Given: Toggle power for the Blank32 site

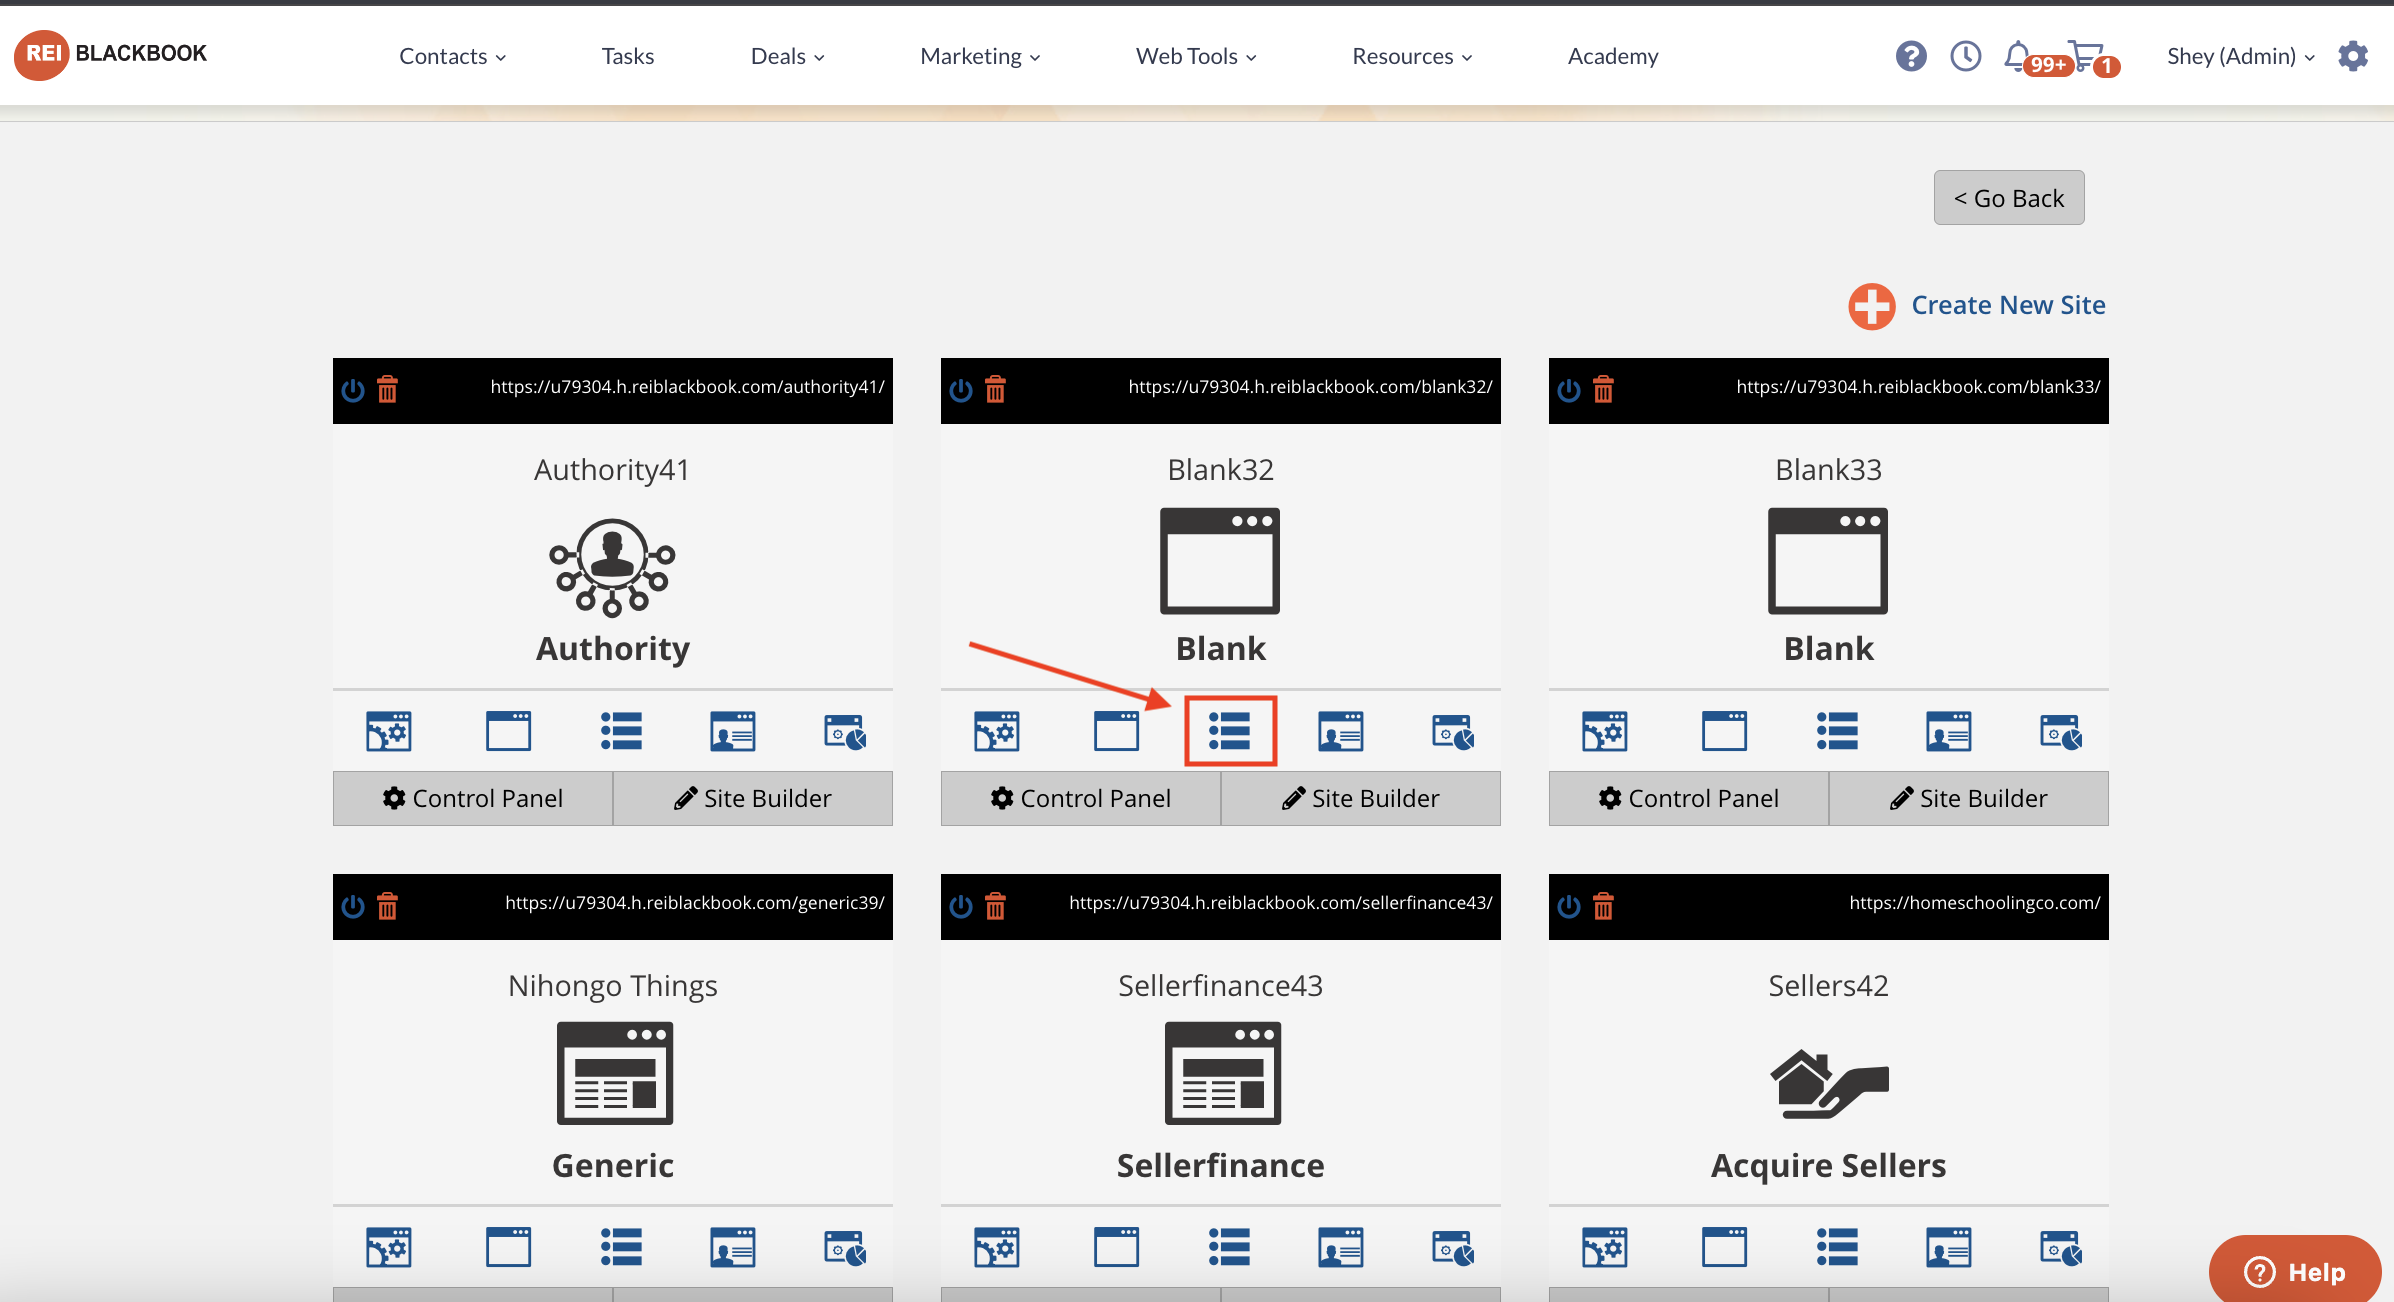Looking at the screenshot, I should click(x=961, y=389).
